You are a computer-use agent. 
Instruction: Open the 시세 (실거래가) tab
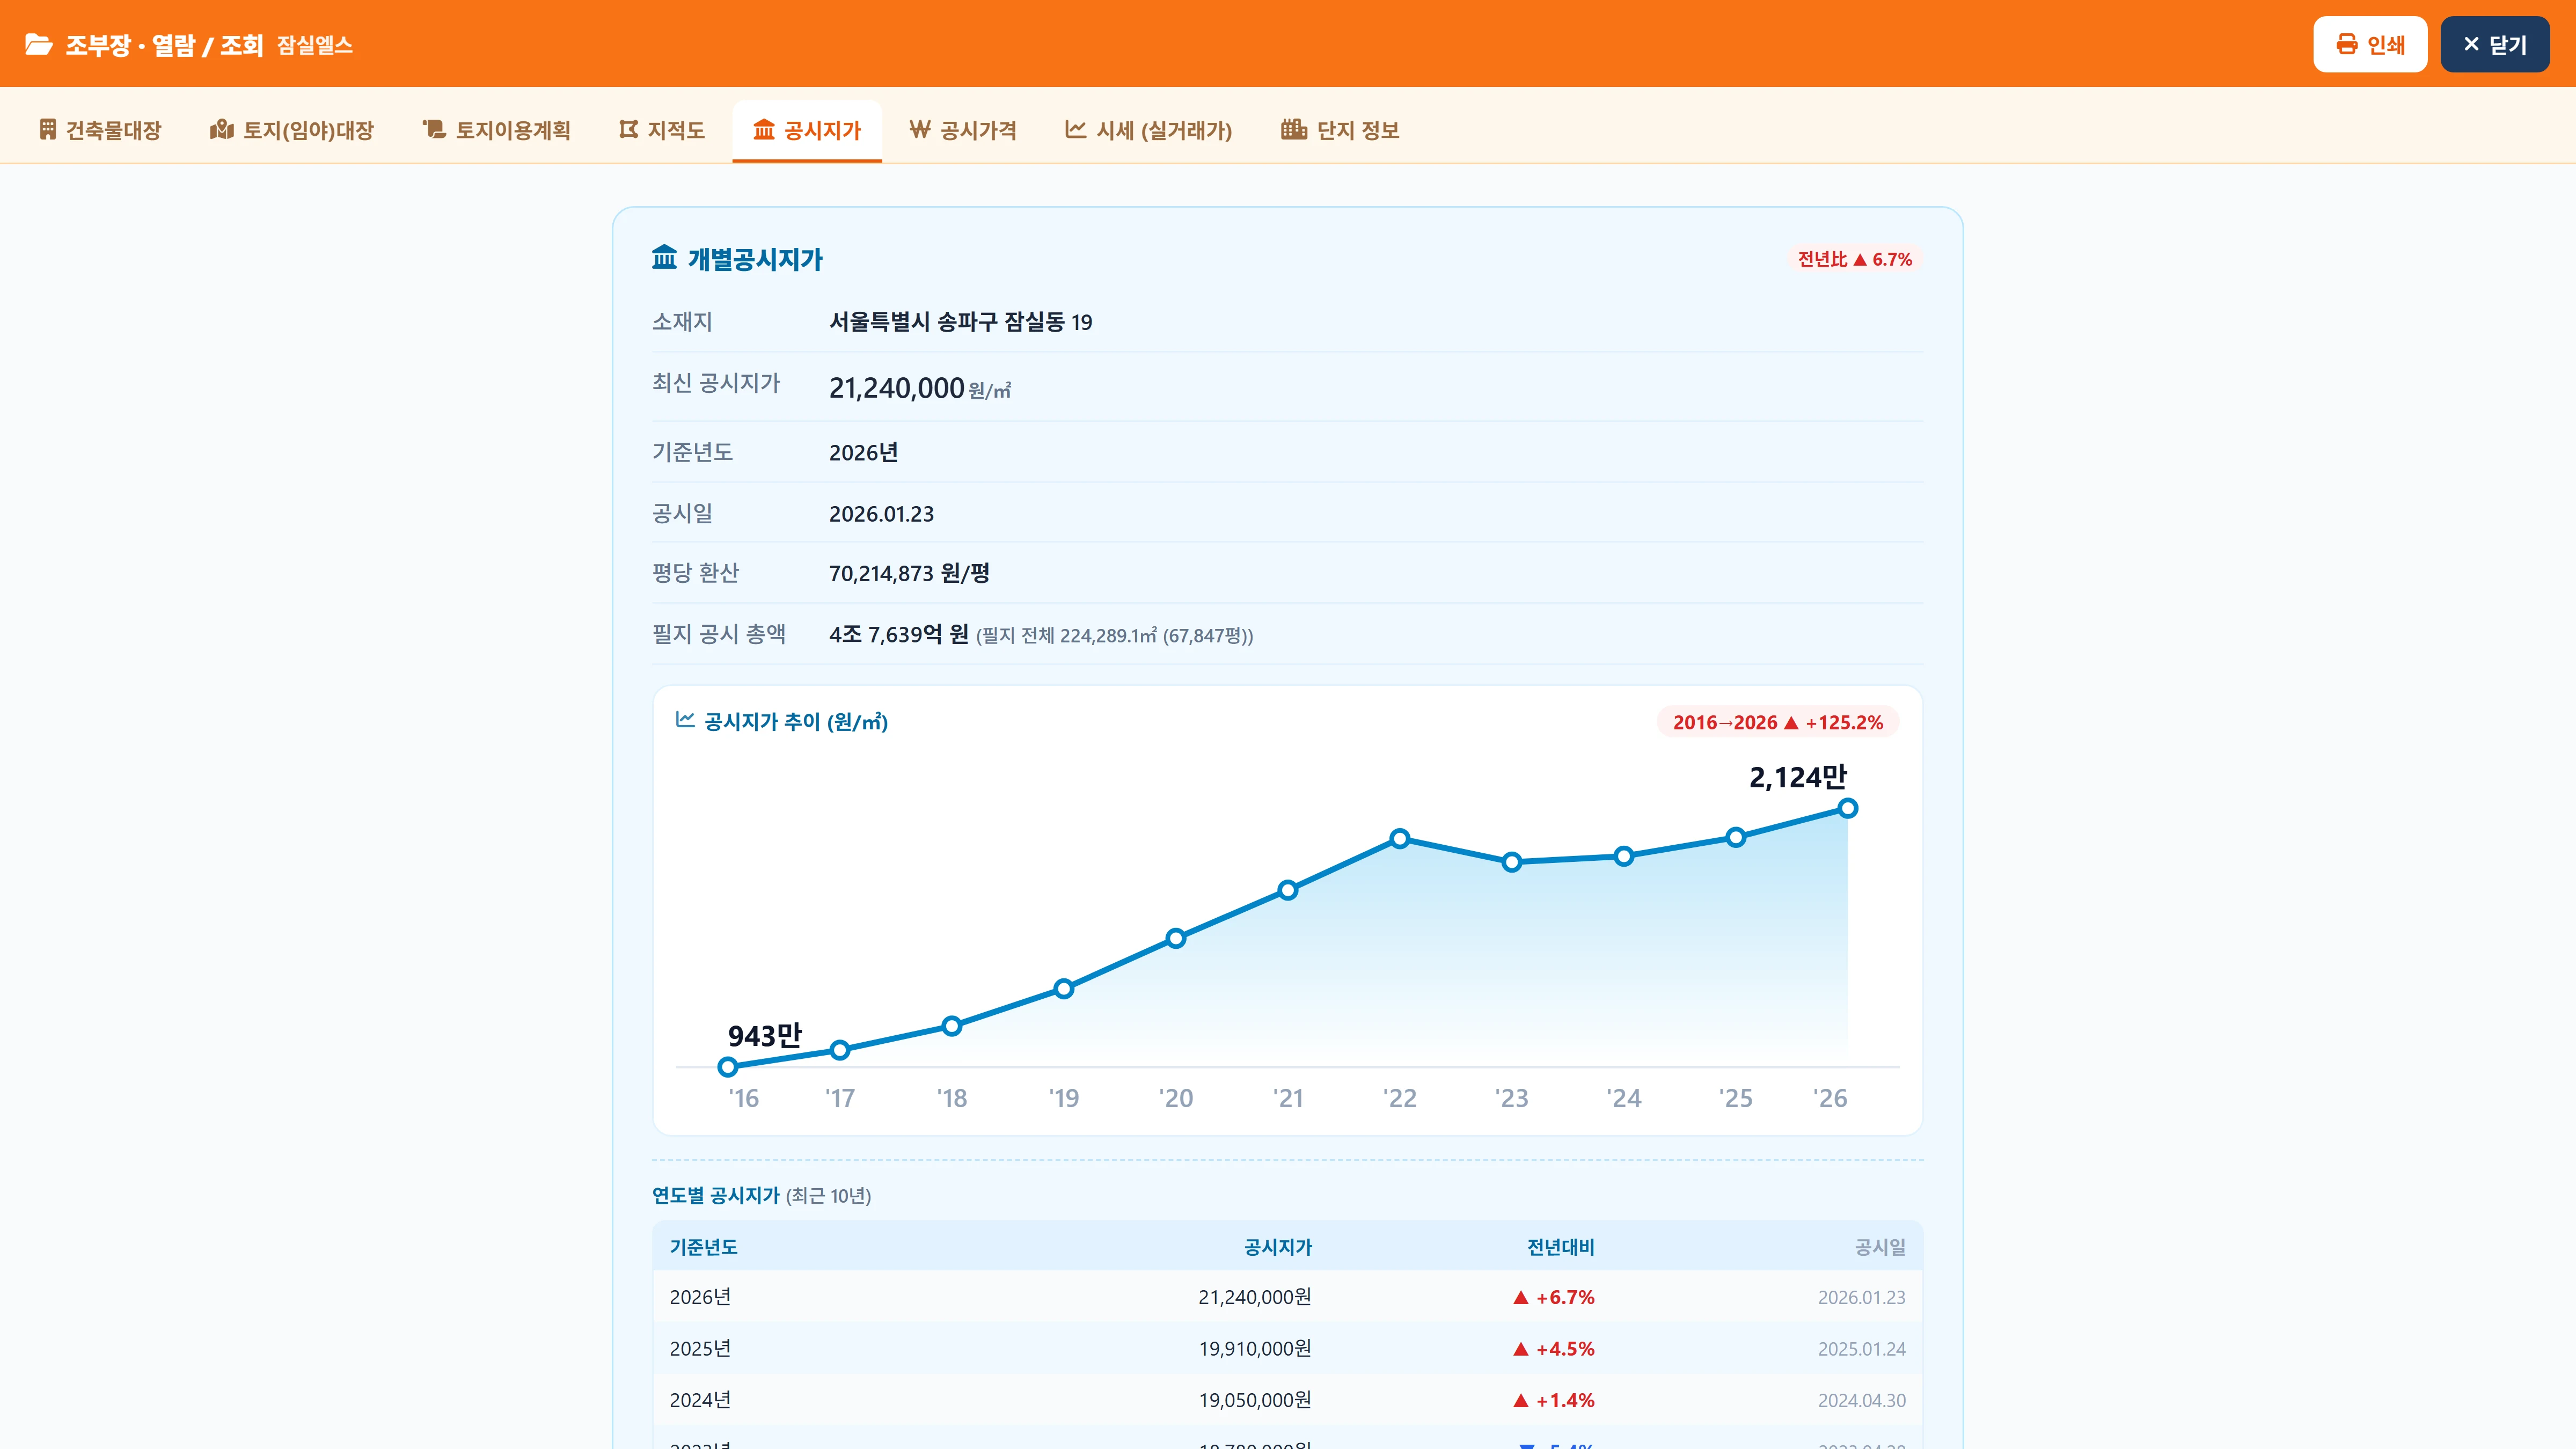click(1149, 130)
